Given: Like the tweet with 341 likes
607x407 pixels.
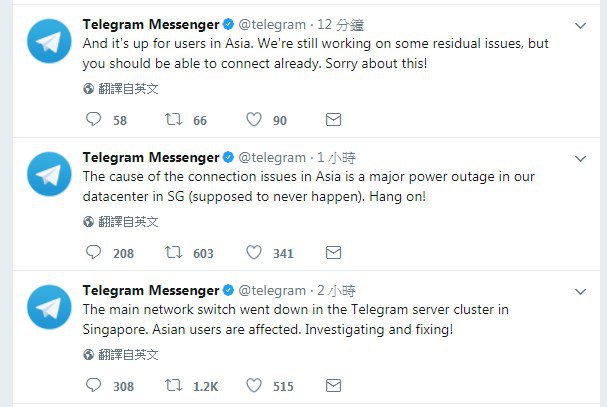Looking at the screenshot, I should [x=254, y=252].
